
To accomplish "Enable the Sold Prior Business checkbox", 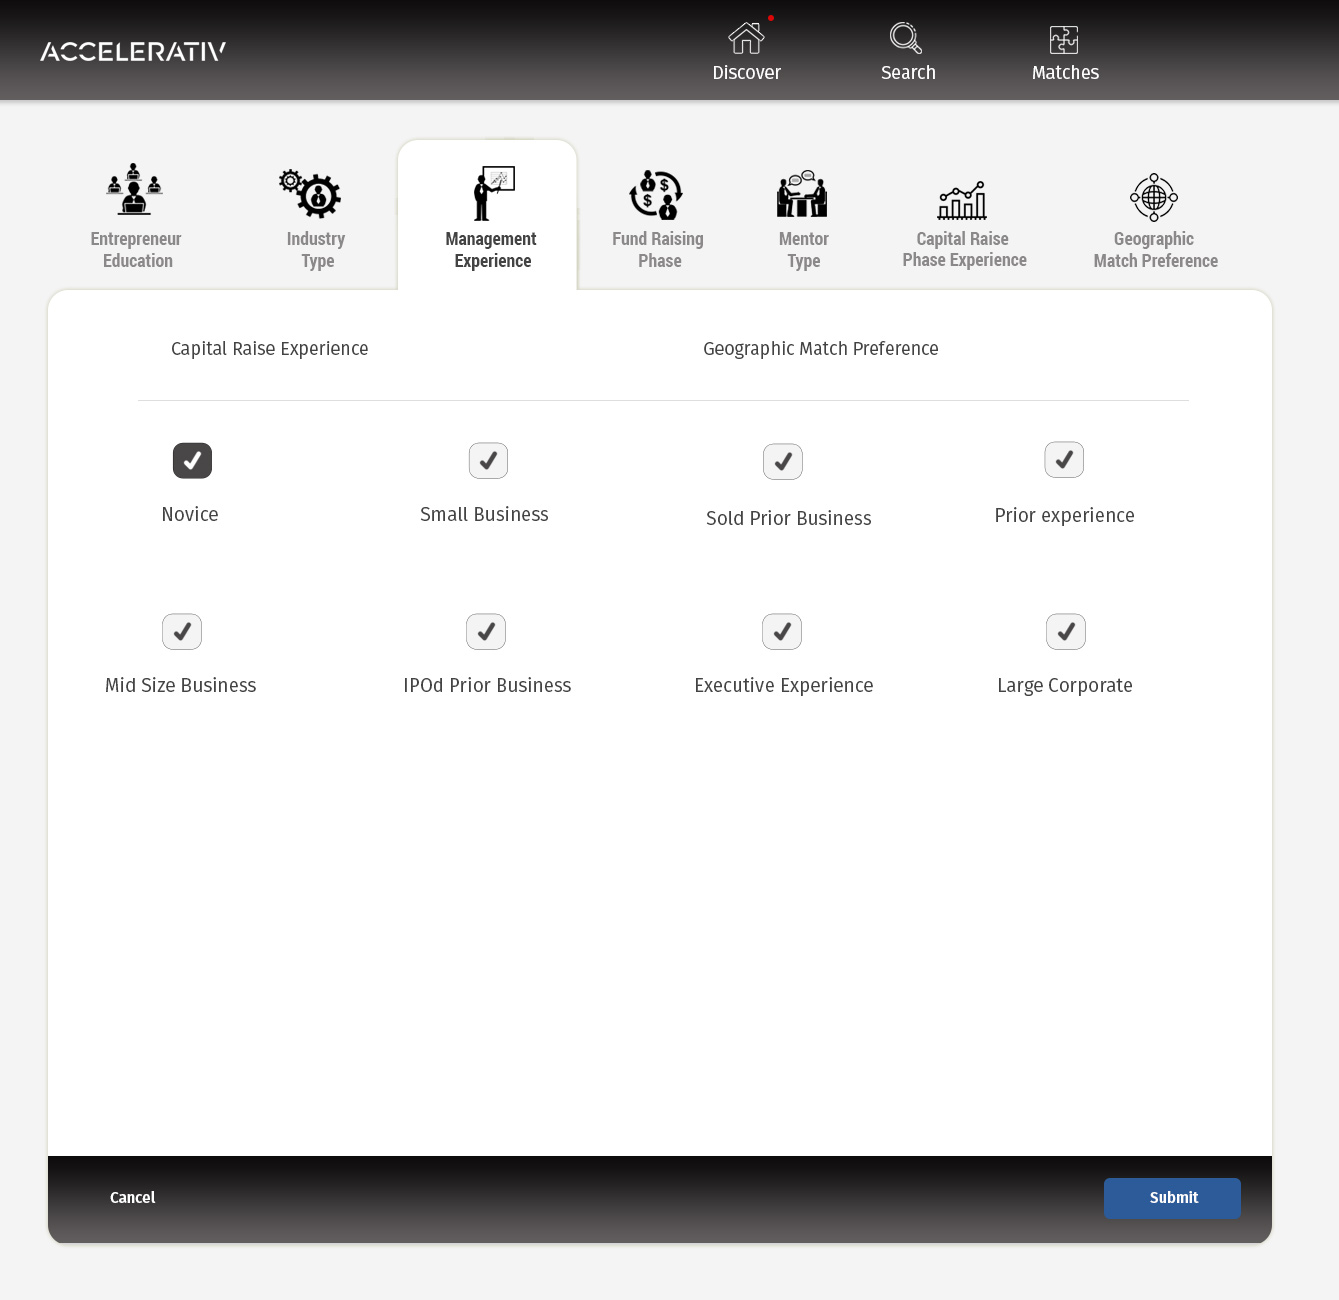I will point(783,462).
